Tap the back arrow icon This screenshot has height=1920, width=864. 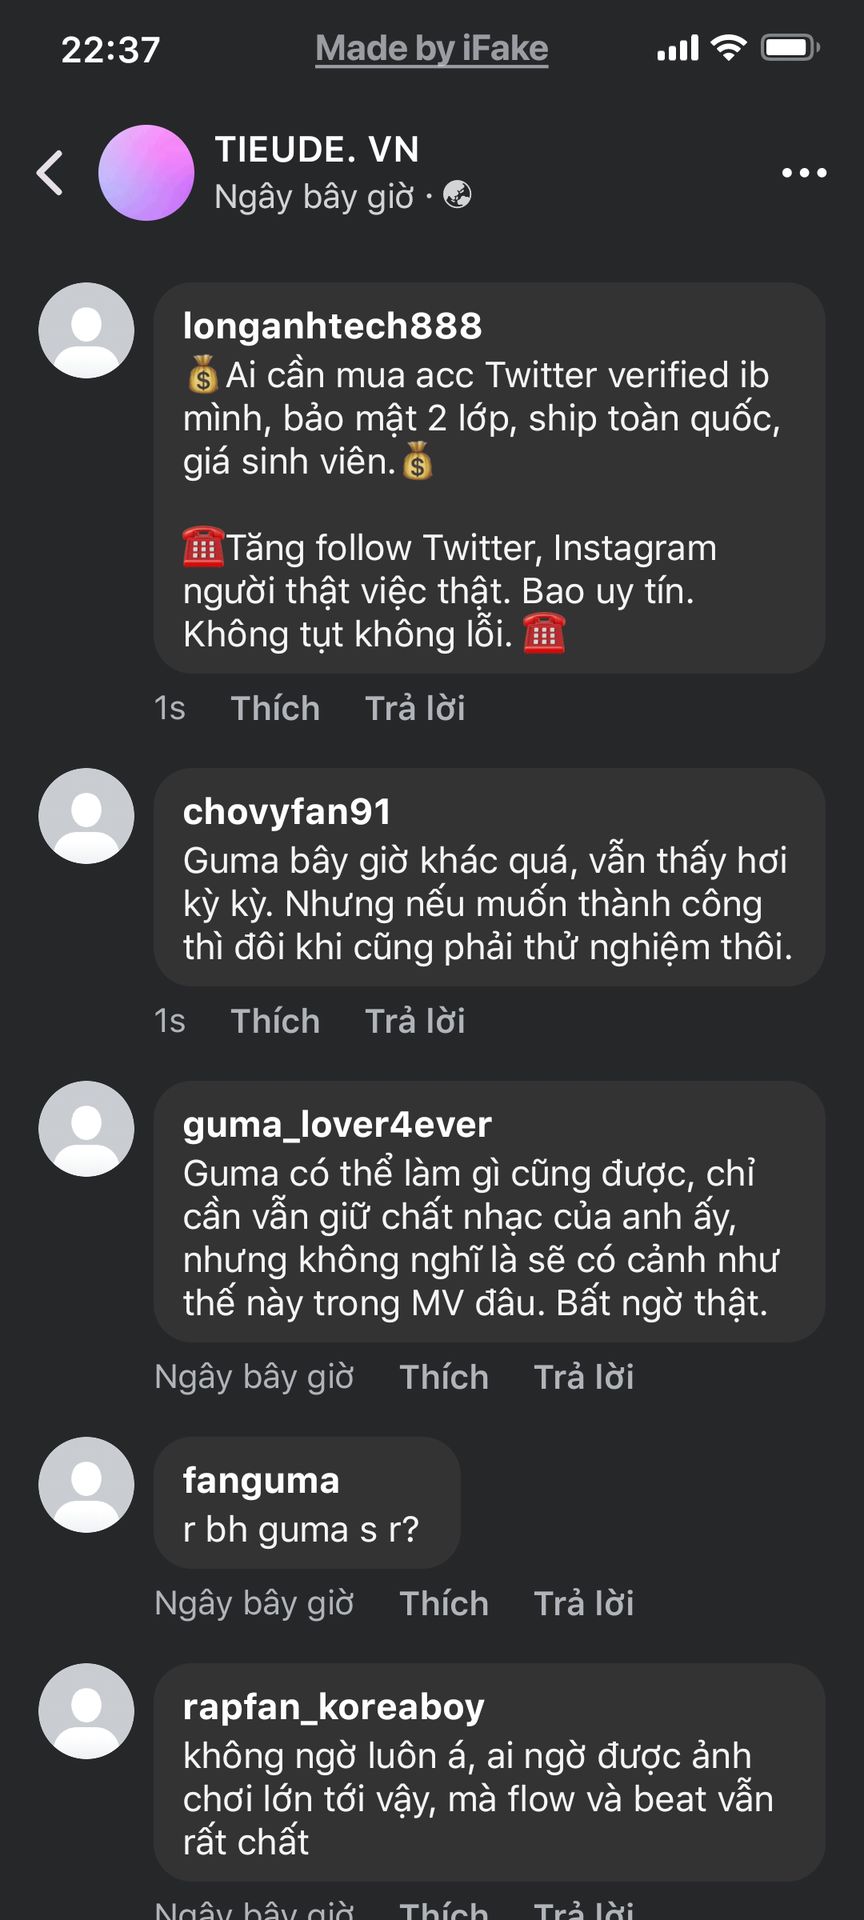tap(50, 173)
